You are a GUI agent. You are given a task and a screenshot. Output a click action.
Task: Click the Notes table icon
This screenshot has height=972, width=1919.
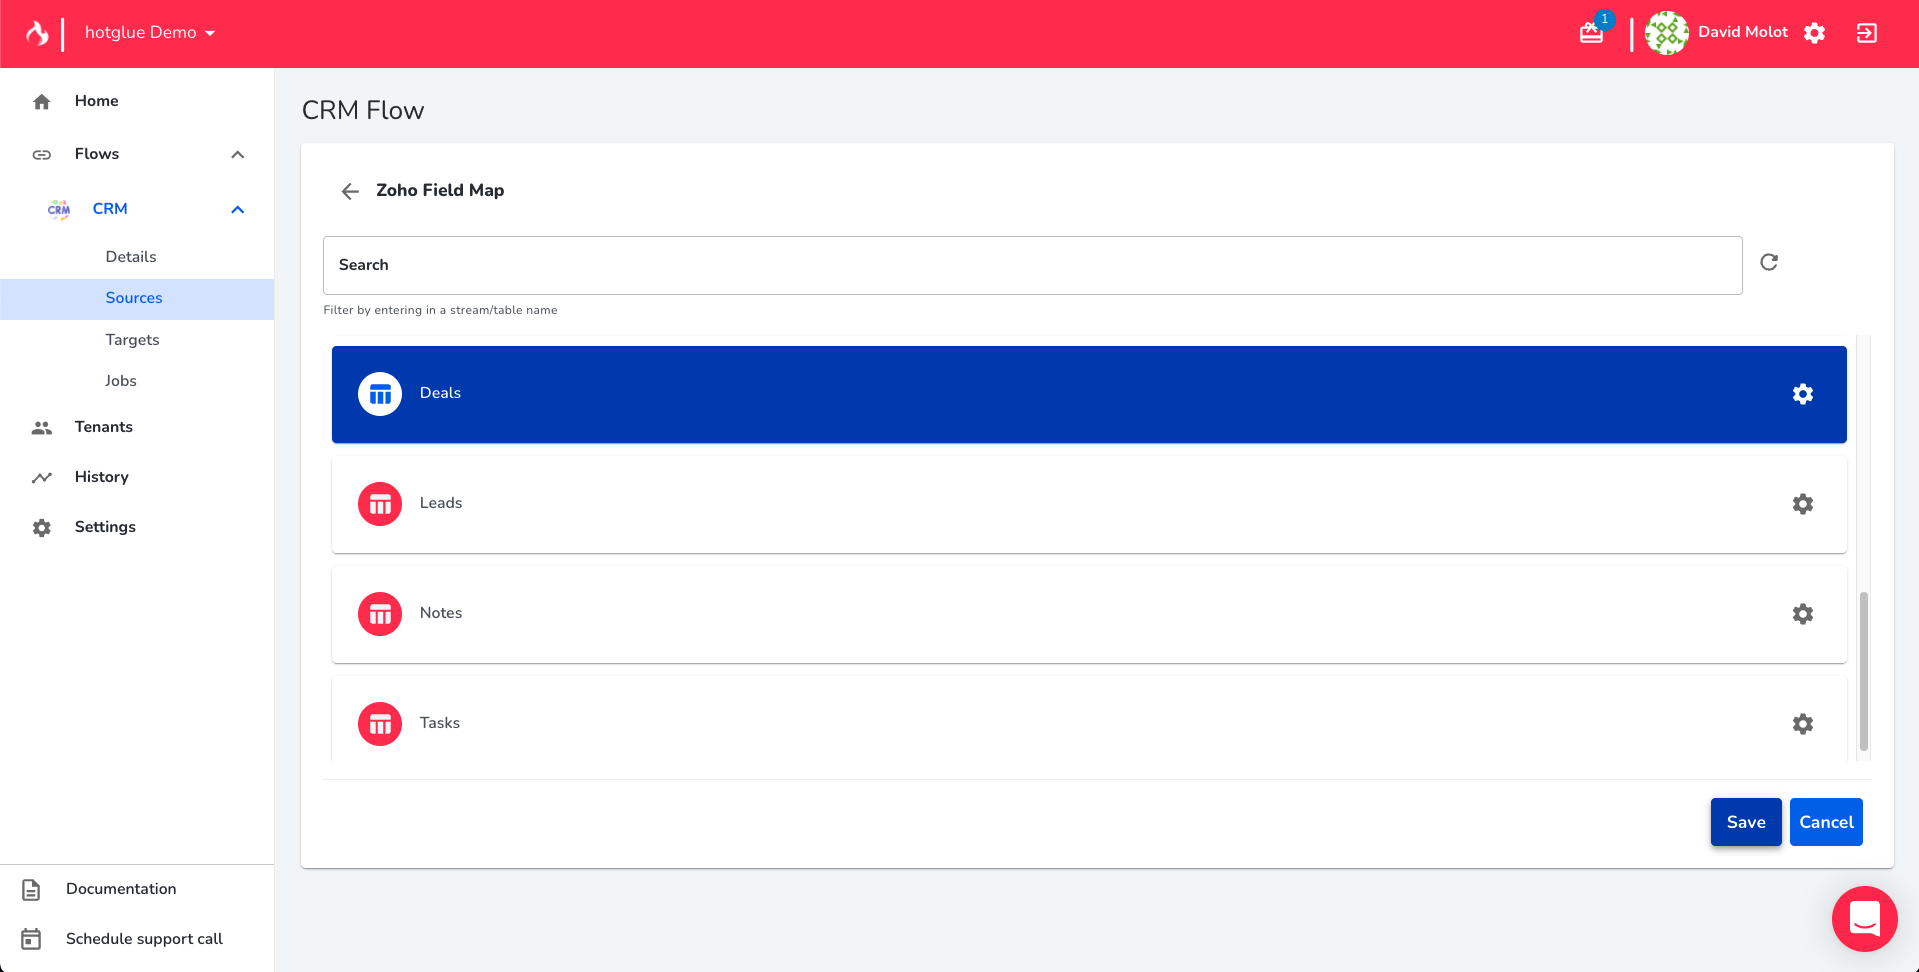(380, 614)
